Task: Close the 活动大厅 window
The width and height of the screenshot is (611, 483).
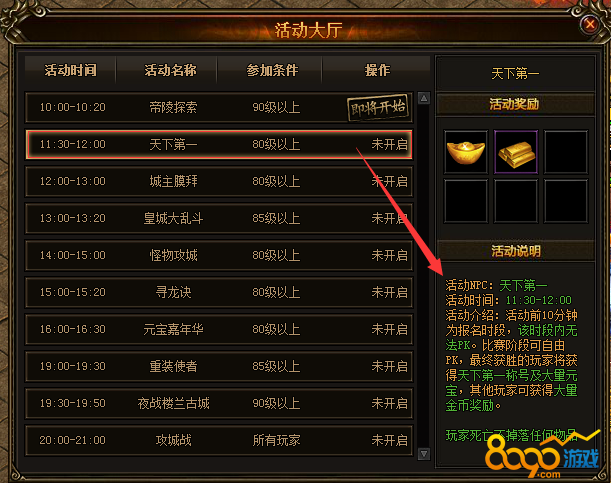Action: 590,25
